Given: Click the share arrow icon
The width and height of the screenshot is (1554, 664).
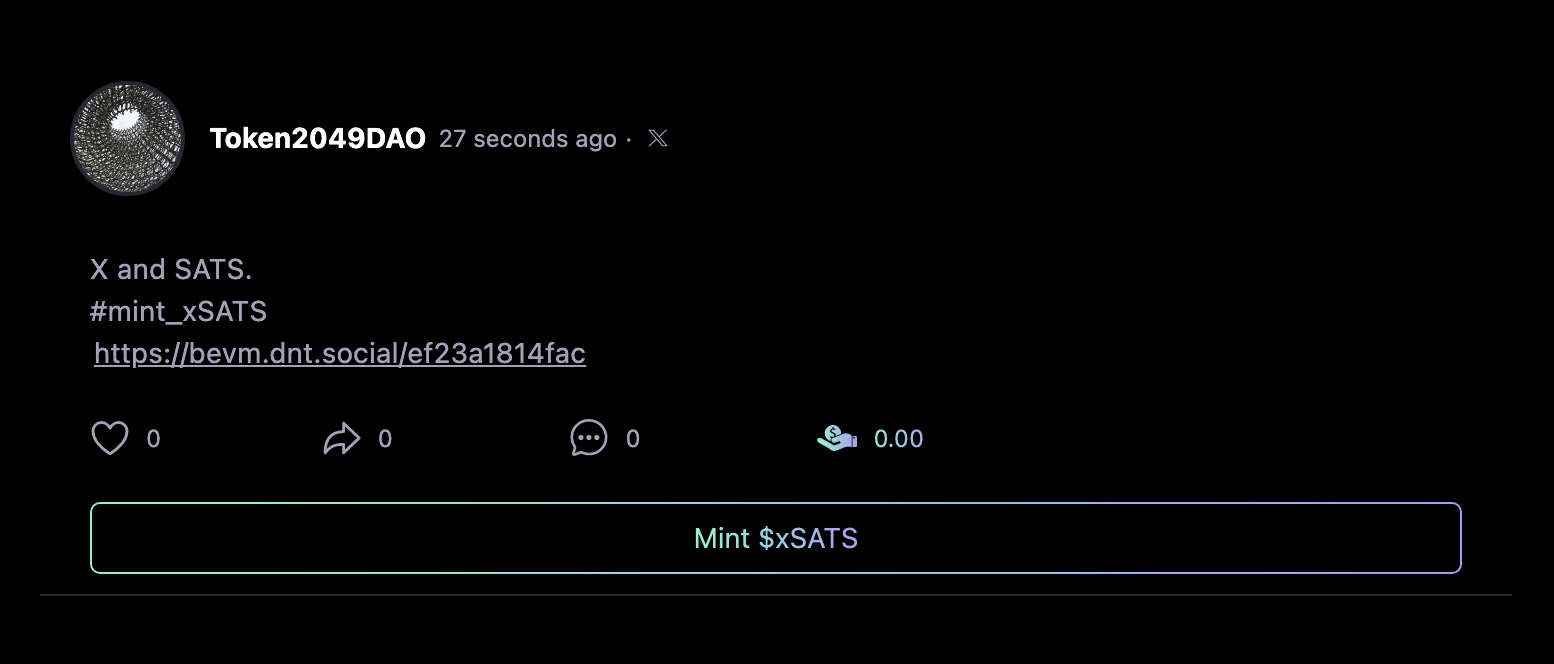Looking at the screenshot, I should click(x=342, y=438).
